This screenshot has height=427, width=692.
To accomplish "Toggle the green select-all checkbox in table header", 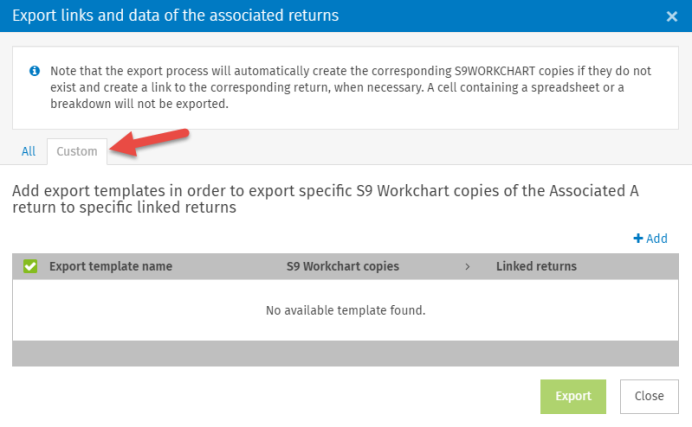I will (30, 266).
